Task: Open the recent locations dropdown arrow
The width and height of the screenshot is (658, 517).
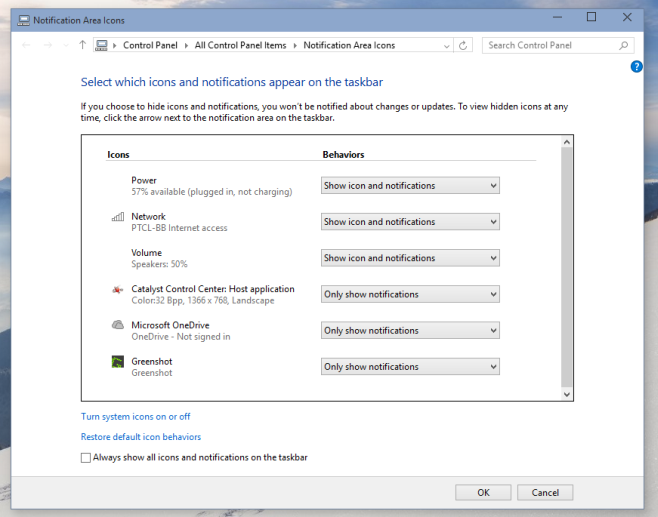Action: click(65, 45)
